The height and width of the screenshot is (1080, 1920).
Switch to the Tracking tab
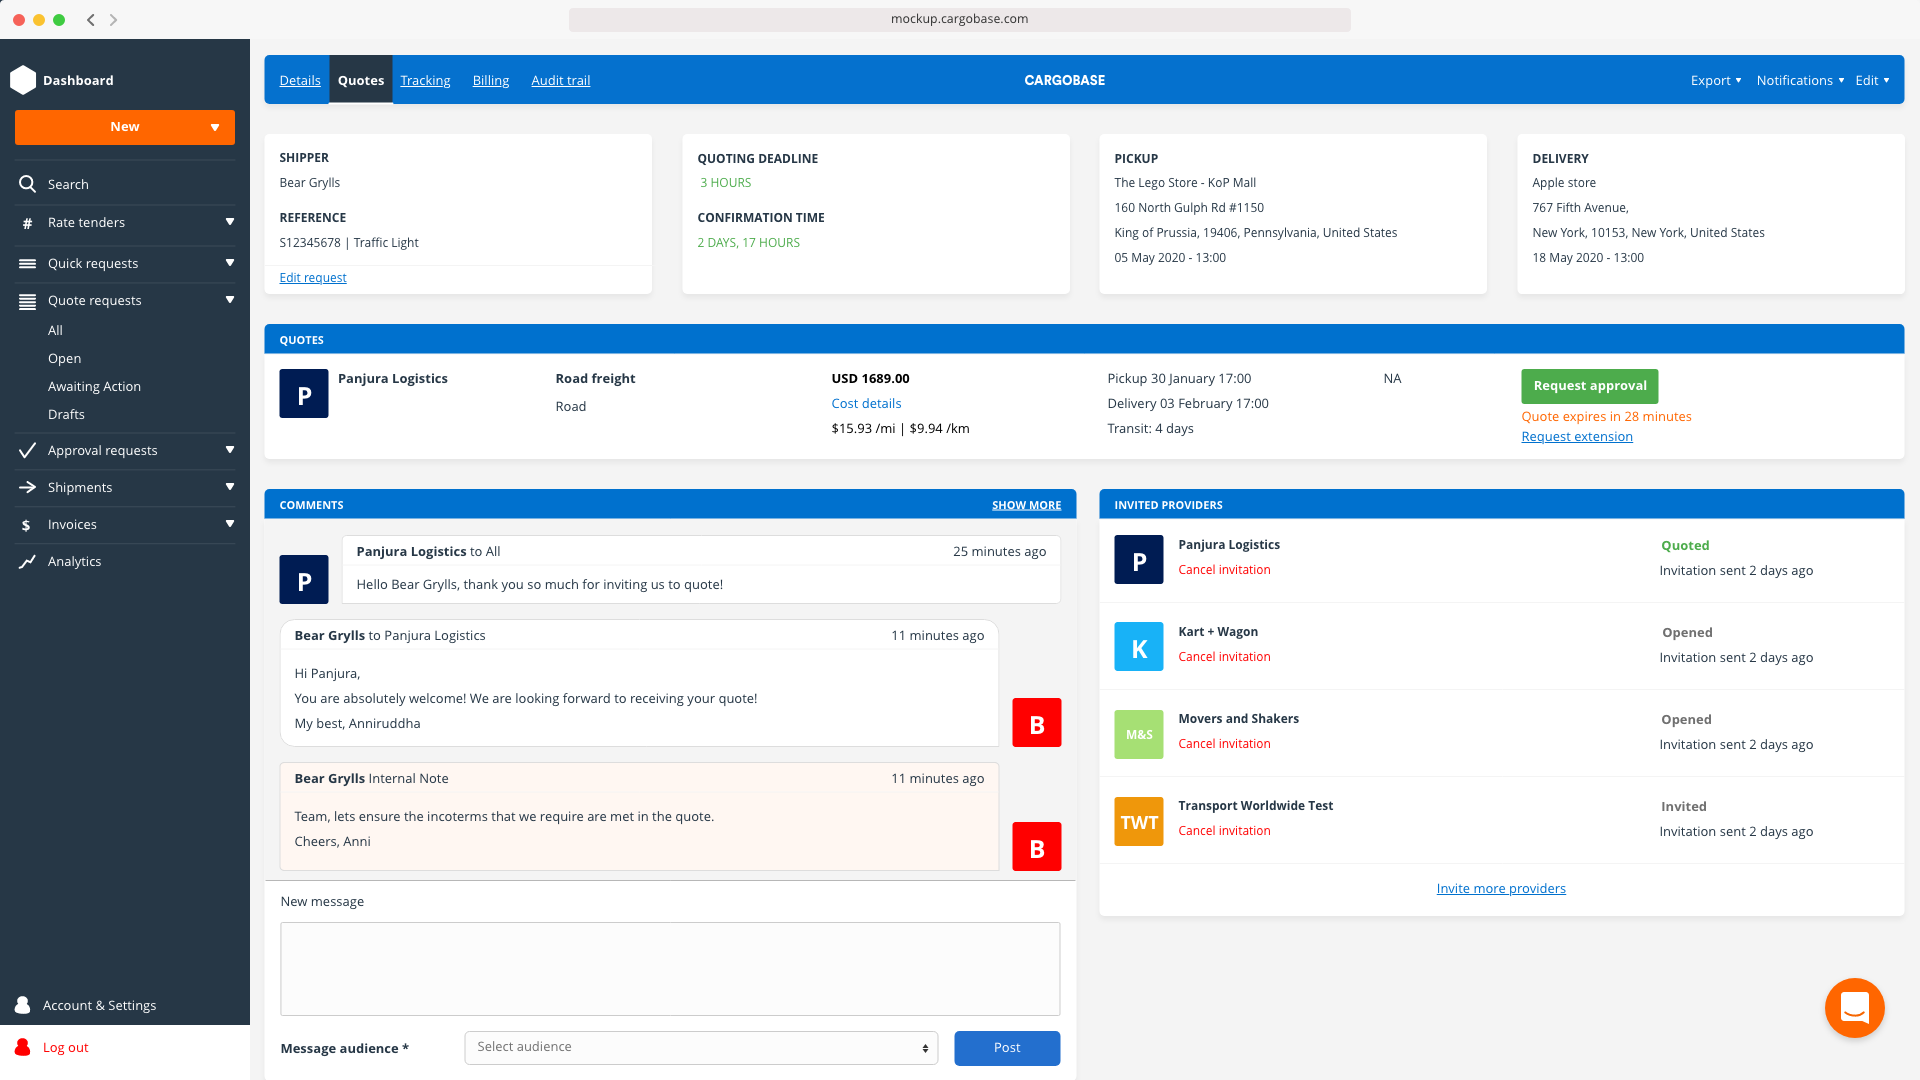pos(425,80)
